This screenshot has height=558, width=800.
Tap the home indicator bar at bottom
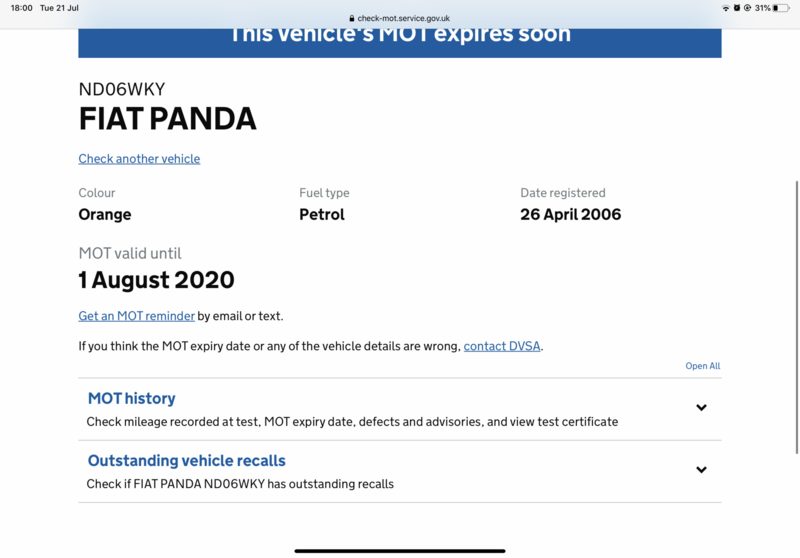point(400,550)
